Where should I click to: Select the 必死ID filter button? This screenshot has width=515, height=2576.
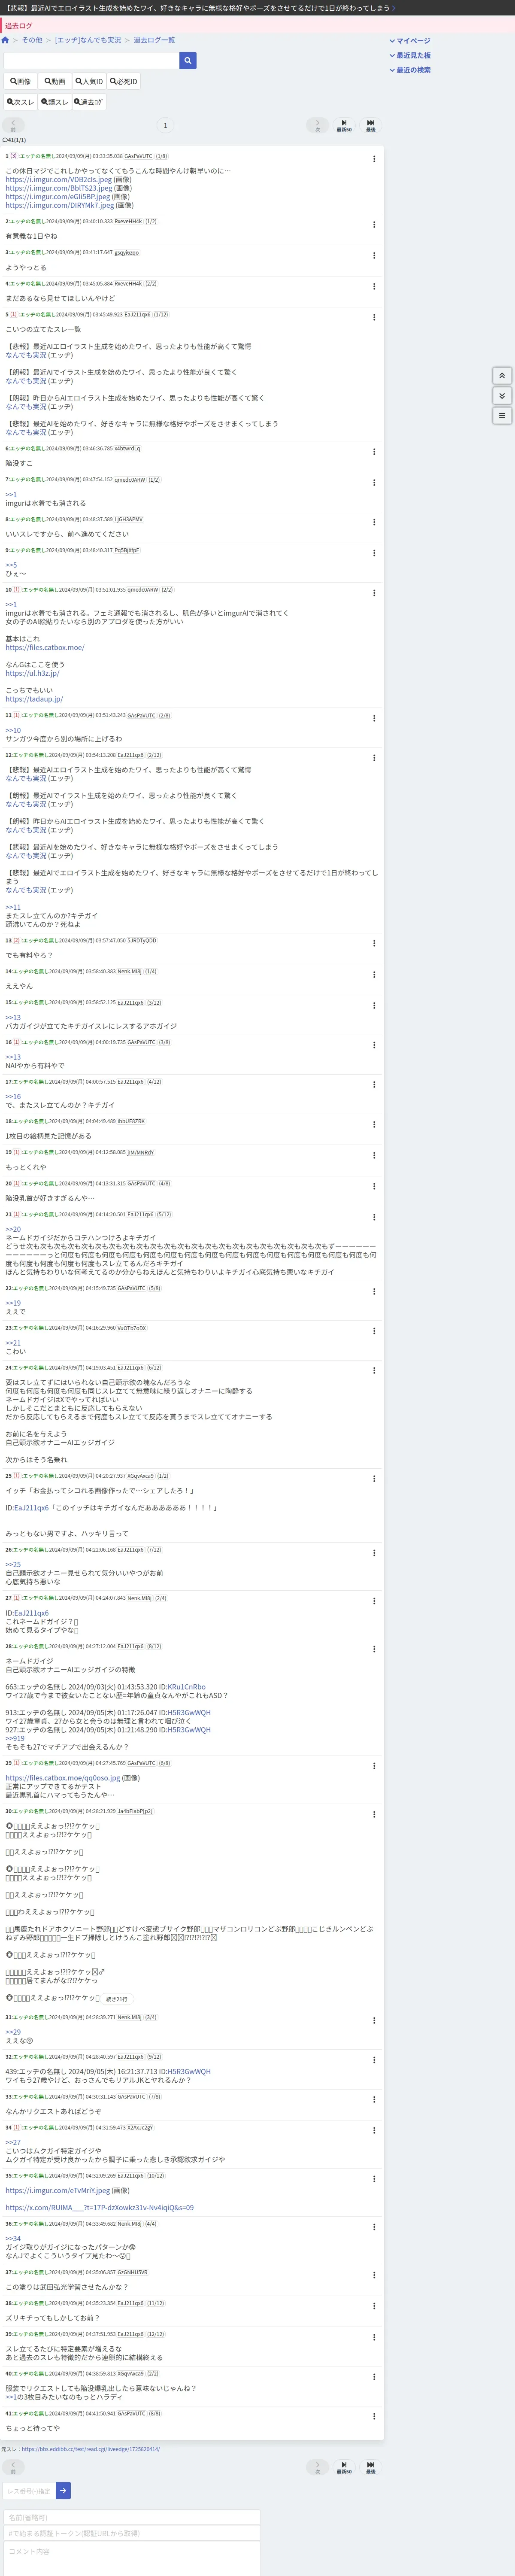point(124,82)
